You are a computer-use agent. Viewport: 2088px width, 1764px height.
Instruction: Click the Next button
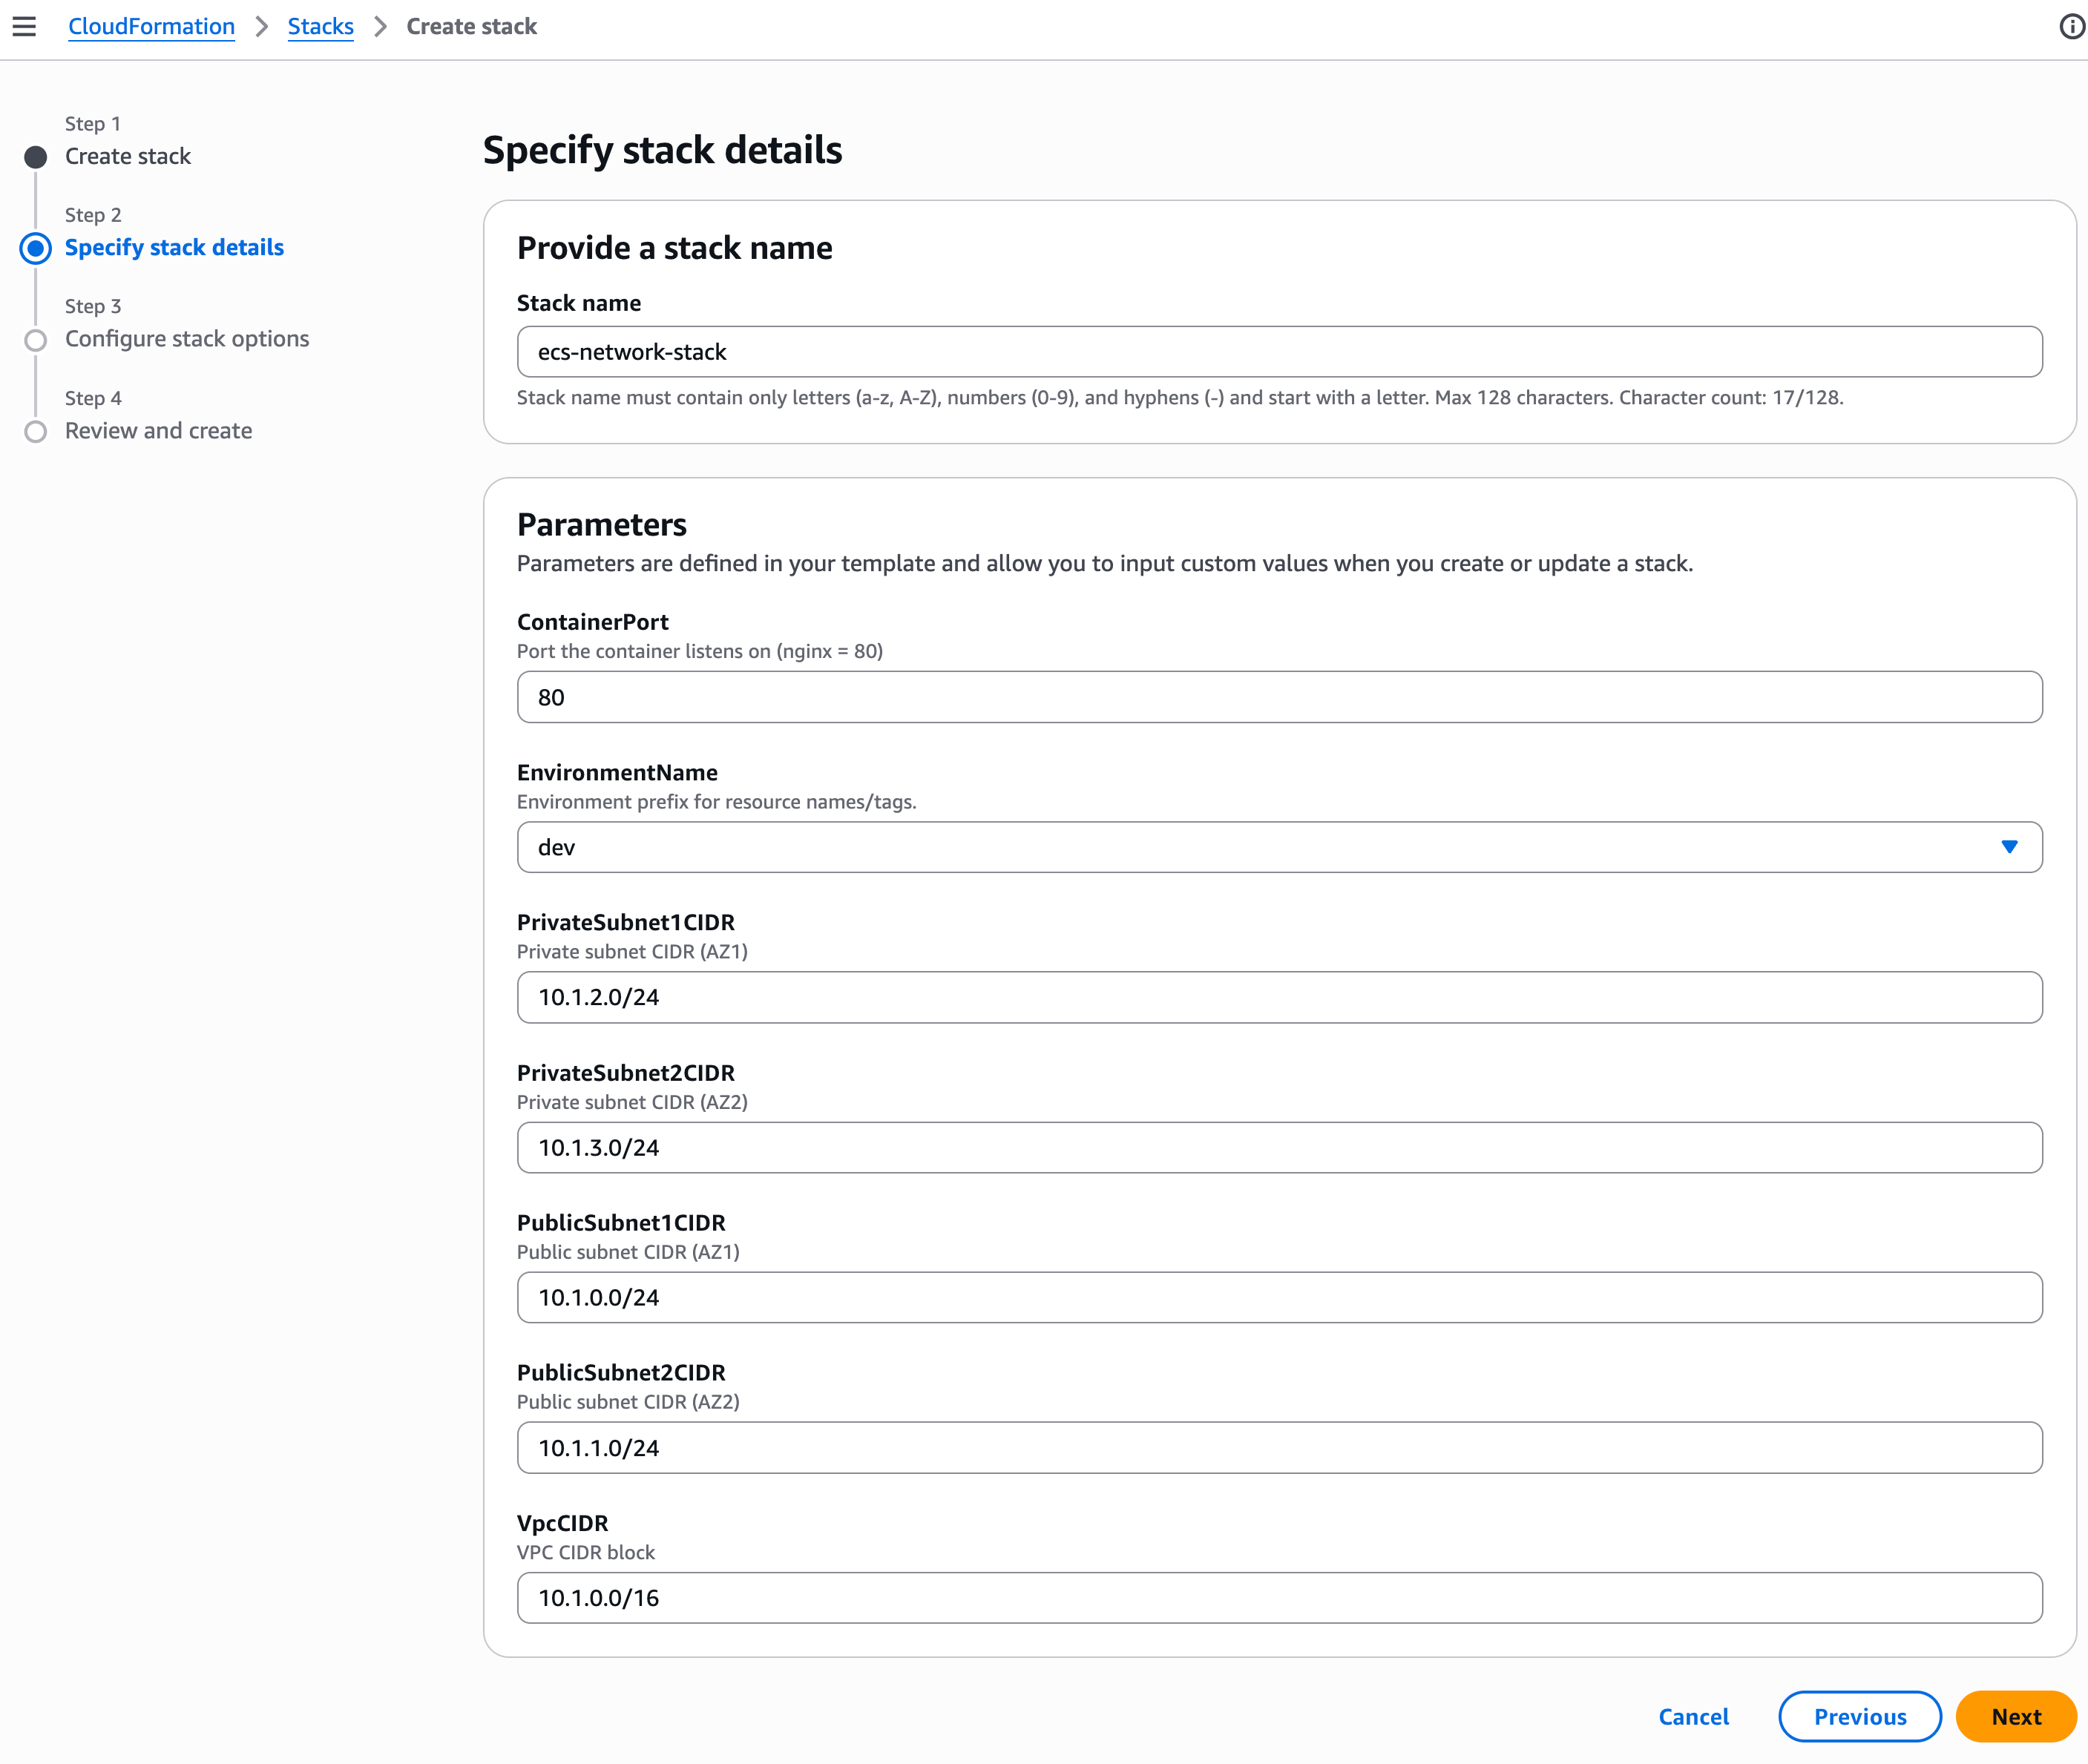(x=2015, y=1716)
